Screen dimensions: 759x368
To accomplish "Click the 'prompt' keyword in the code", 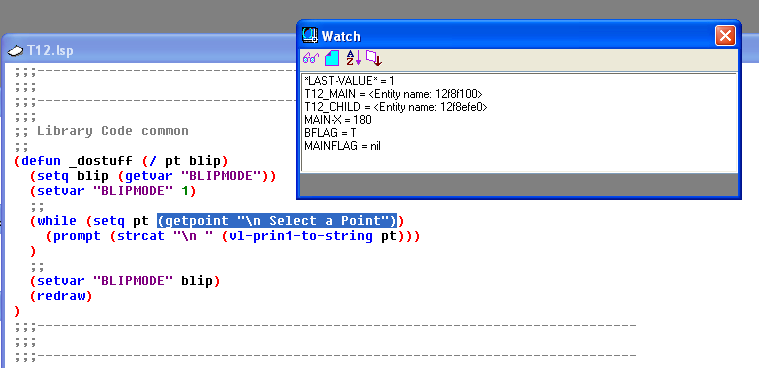I will click(x=76, y=236).
